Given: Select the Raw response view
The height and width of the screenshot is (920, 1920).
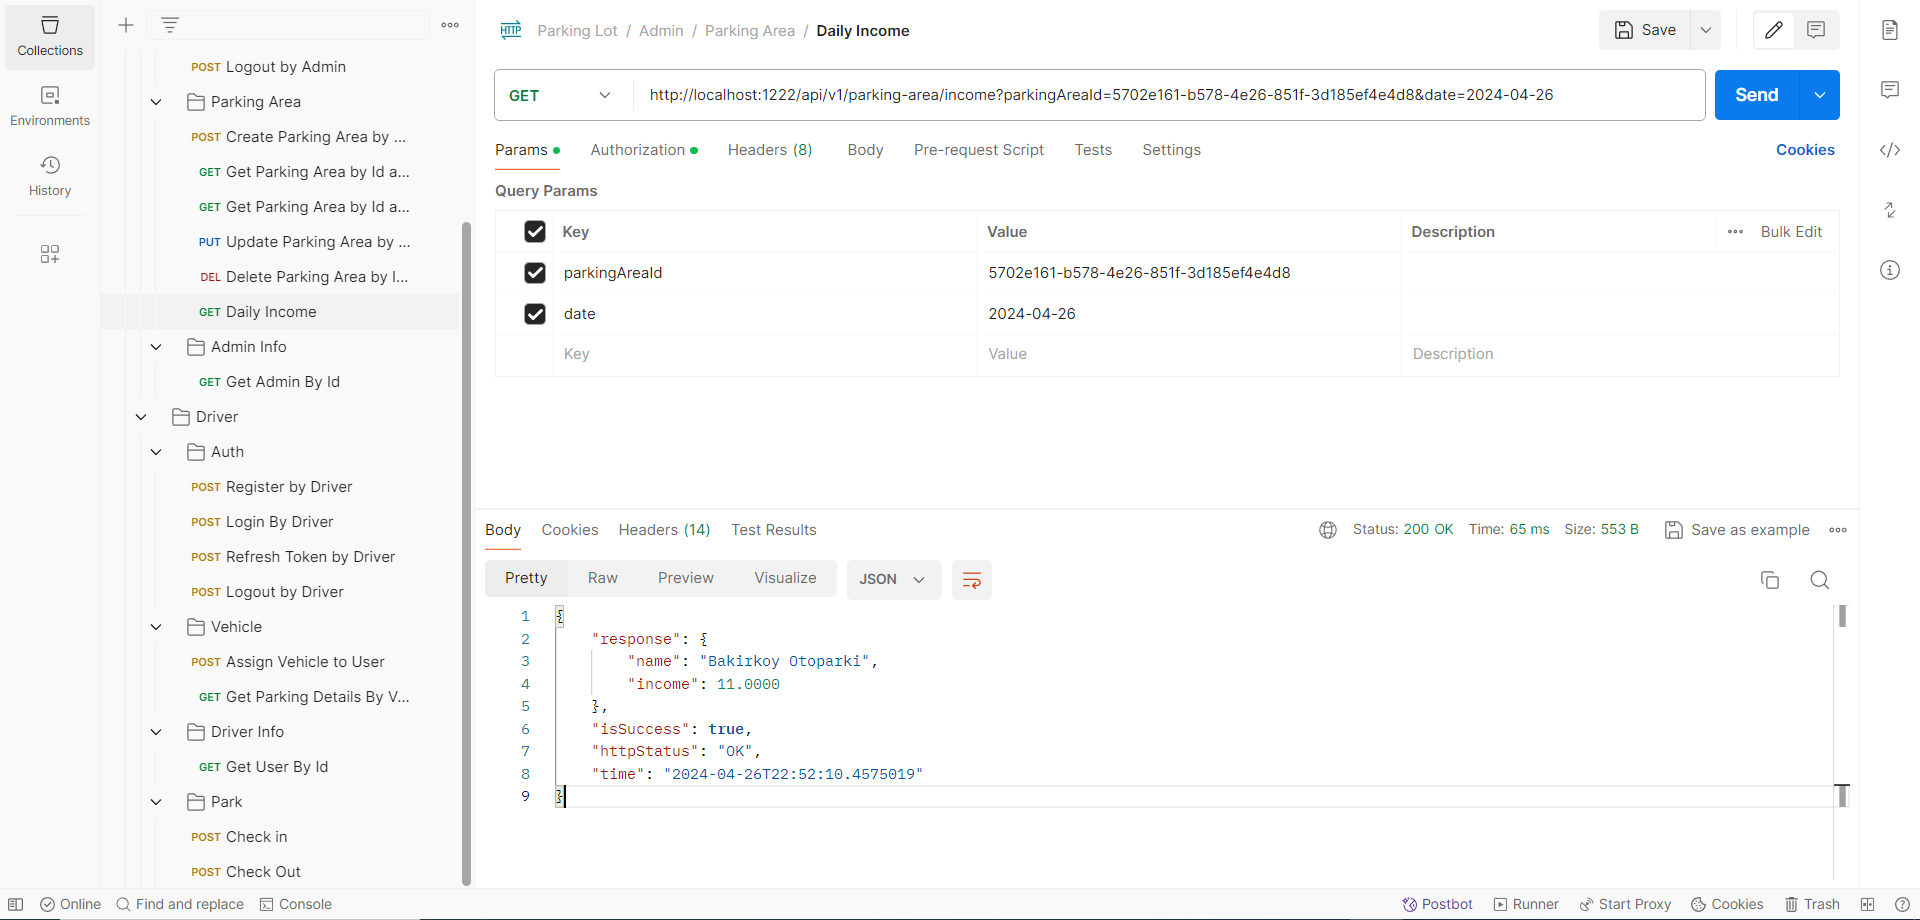Looking at the screenshot, I should click(603, 578).
